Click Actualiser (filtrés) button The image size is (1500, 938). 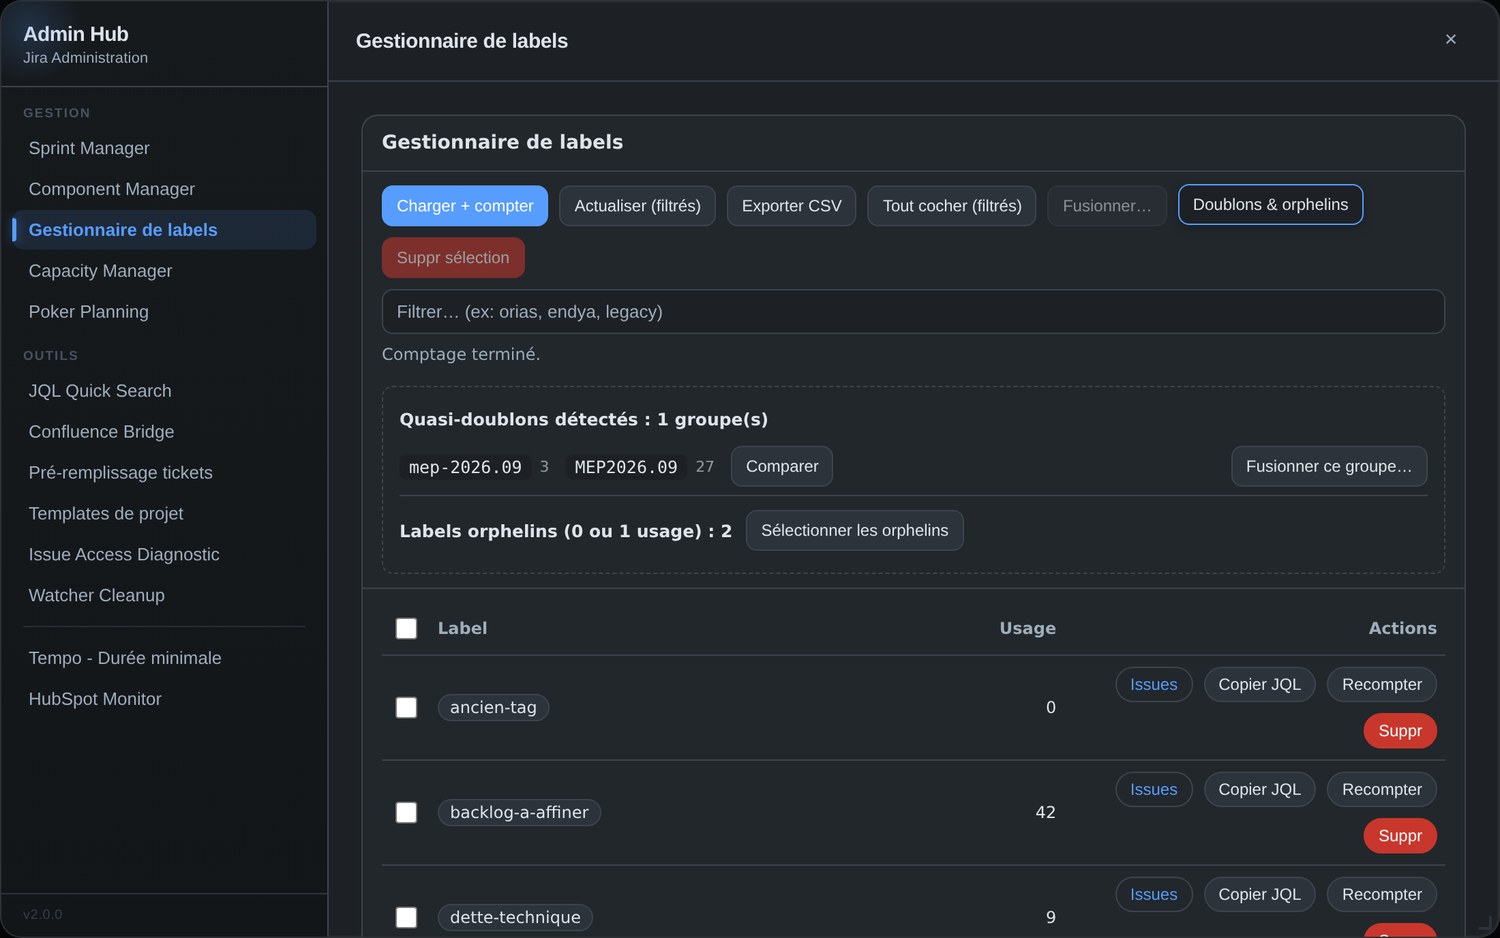tap(637, 206)
